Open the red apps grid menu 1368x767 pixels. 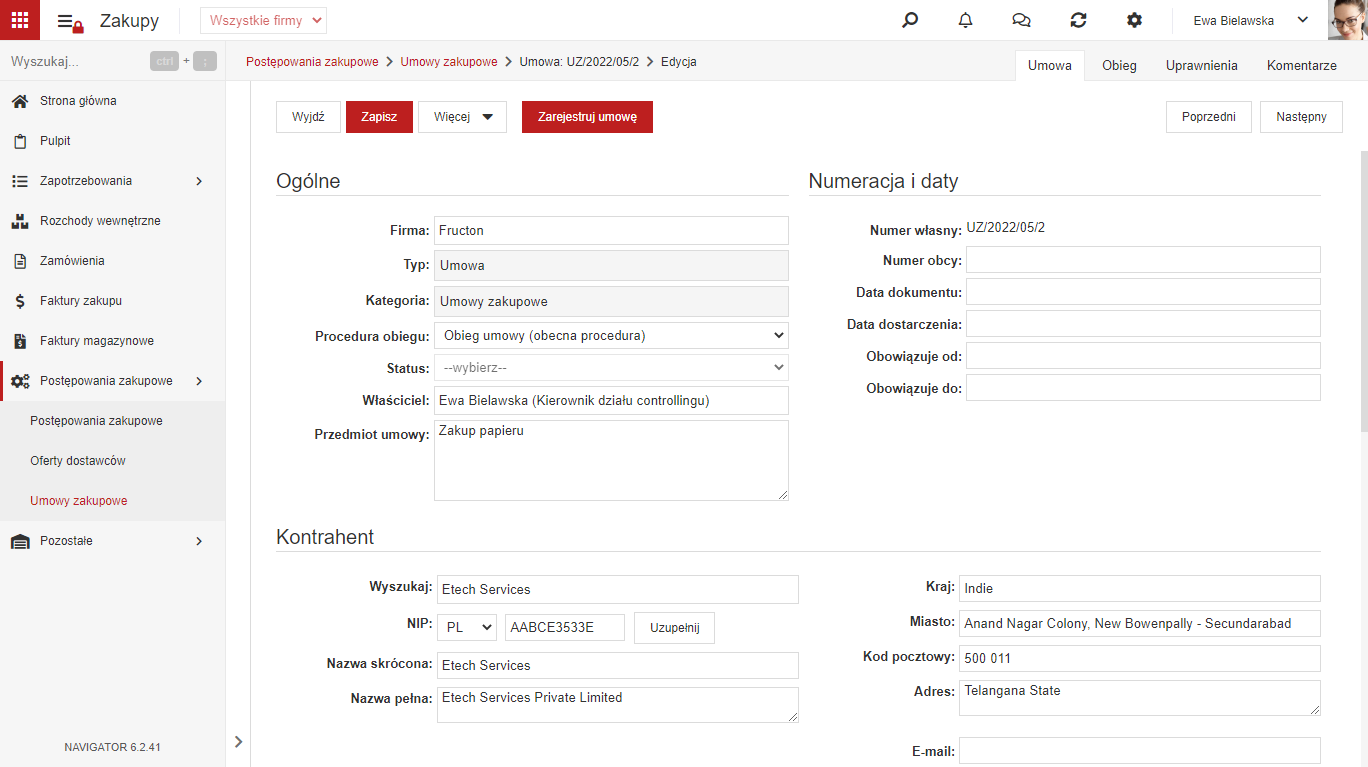[20, 20]
